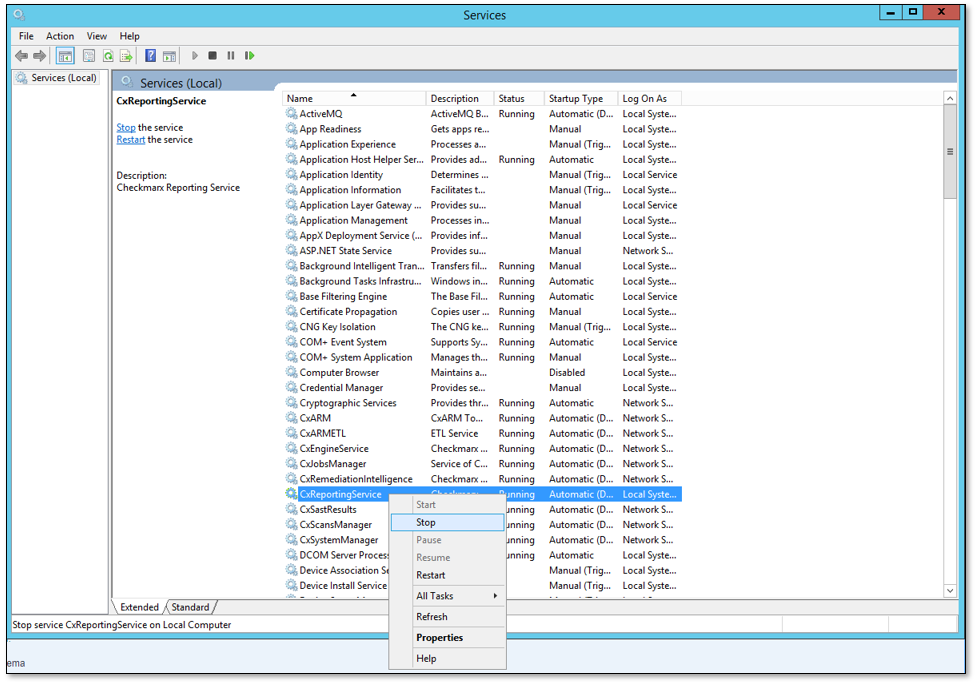
Task: Click the vertical scrollbar thumb
Action: point(950,152)
